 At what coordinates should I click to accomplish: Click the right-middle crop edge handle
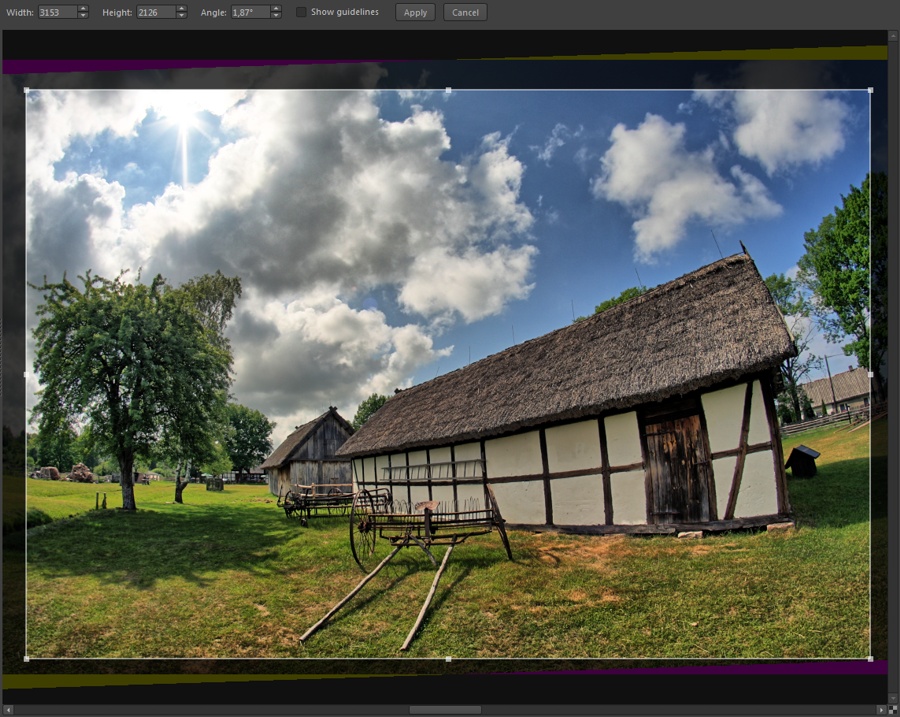[871, 374]
